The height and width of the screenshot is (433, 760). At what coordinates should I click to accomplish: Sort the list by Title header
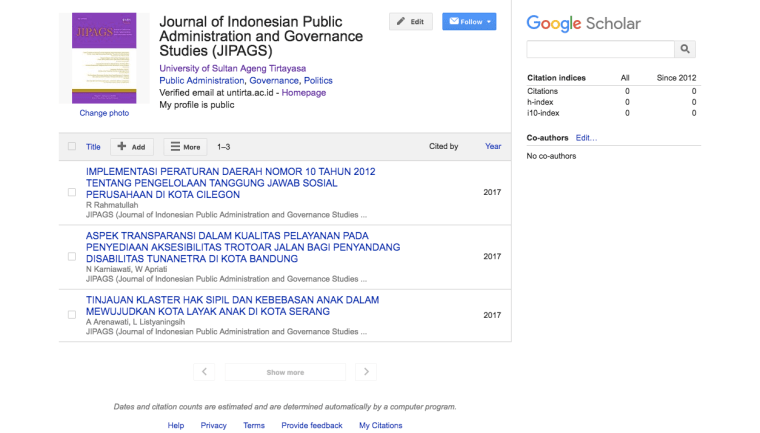pyautogui.click(x=93, y=146)
